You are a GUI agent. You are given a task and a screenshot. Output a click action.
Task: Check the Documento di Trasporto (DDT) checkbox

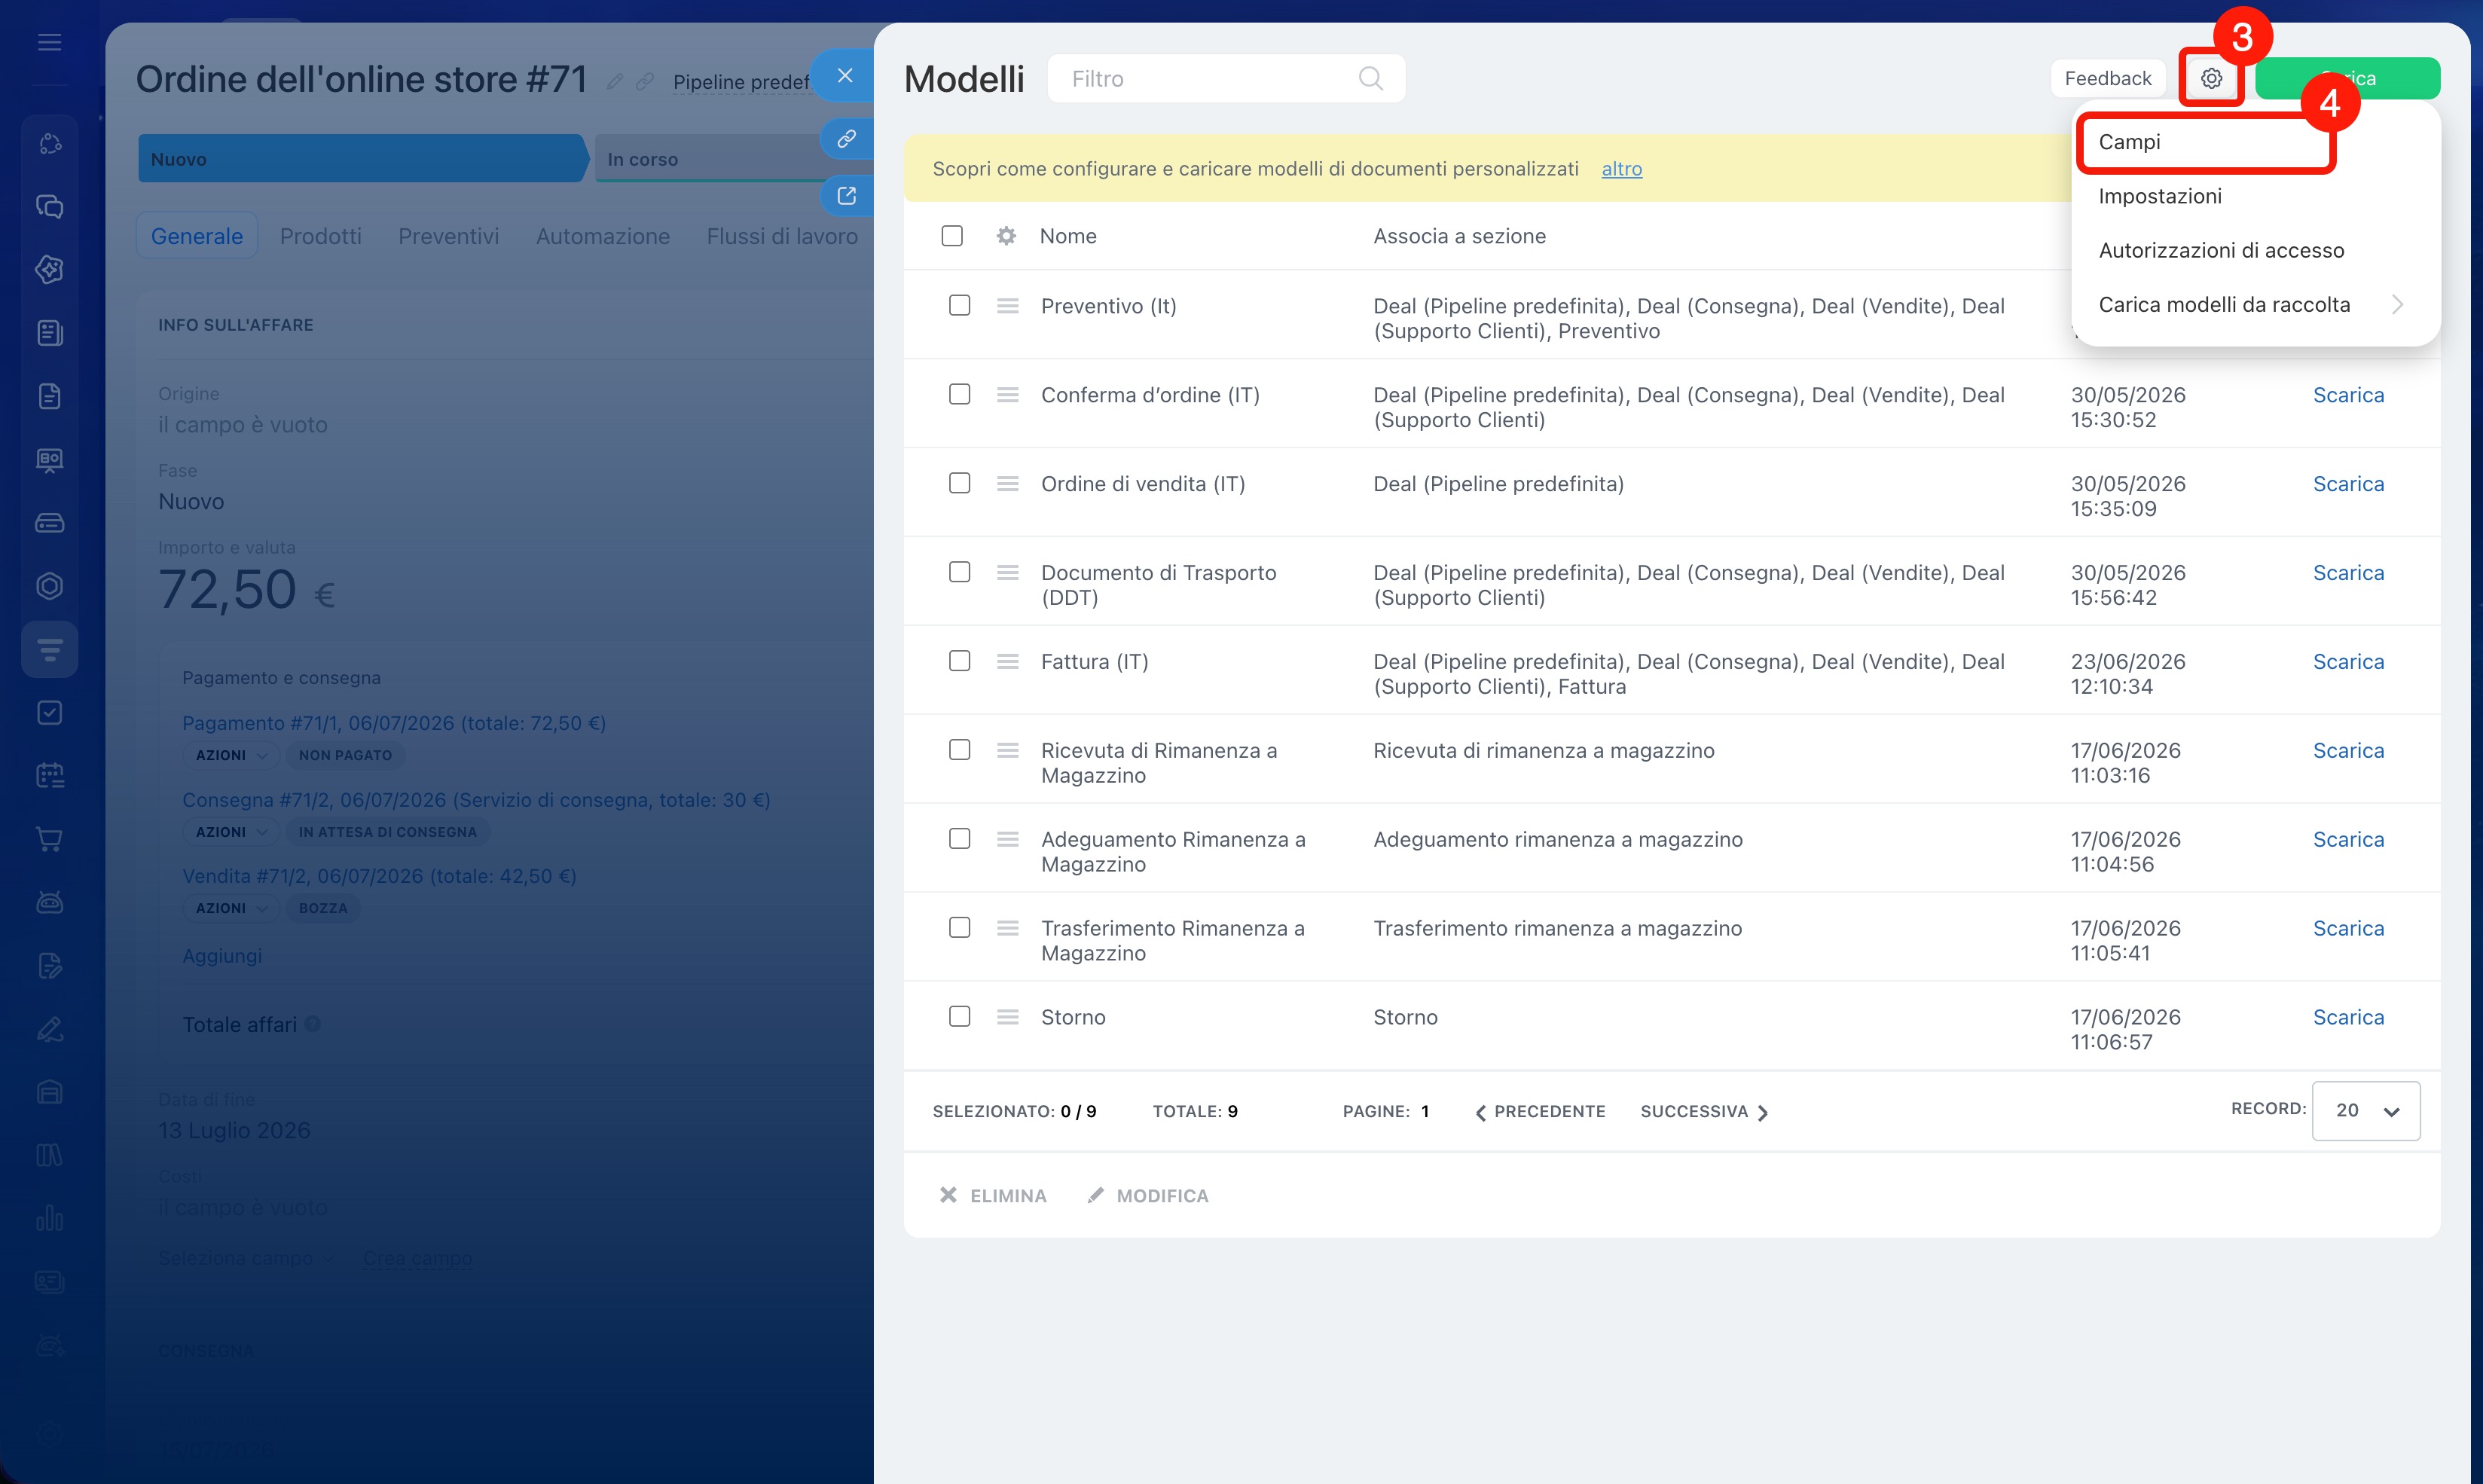[959, 572]
